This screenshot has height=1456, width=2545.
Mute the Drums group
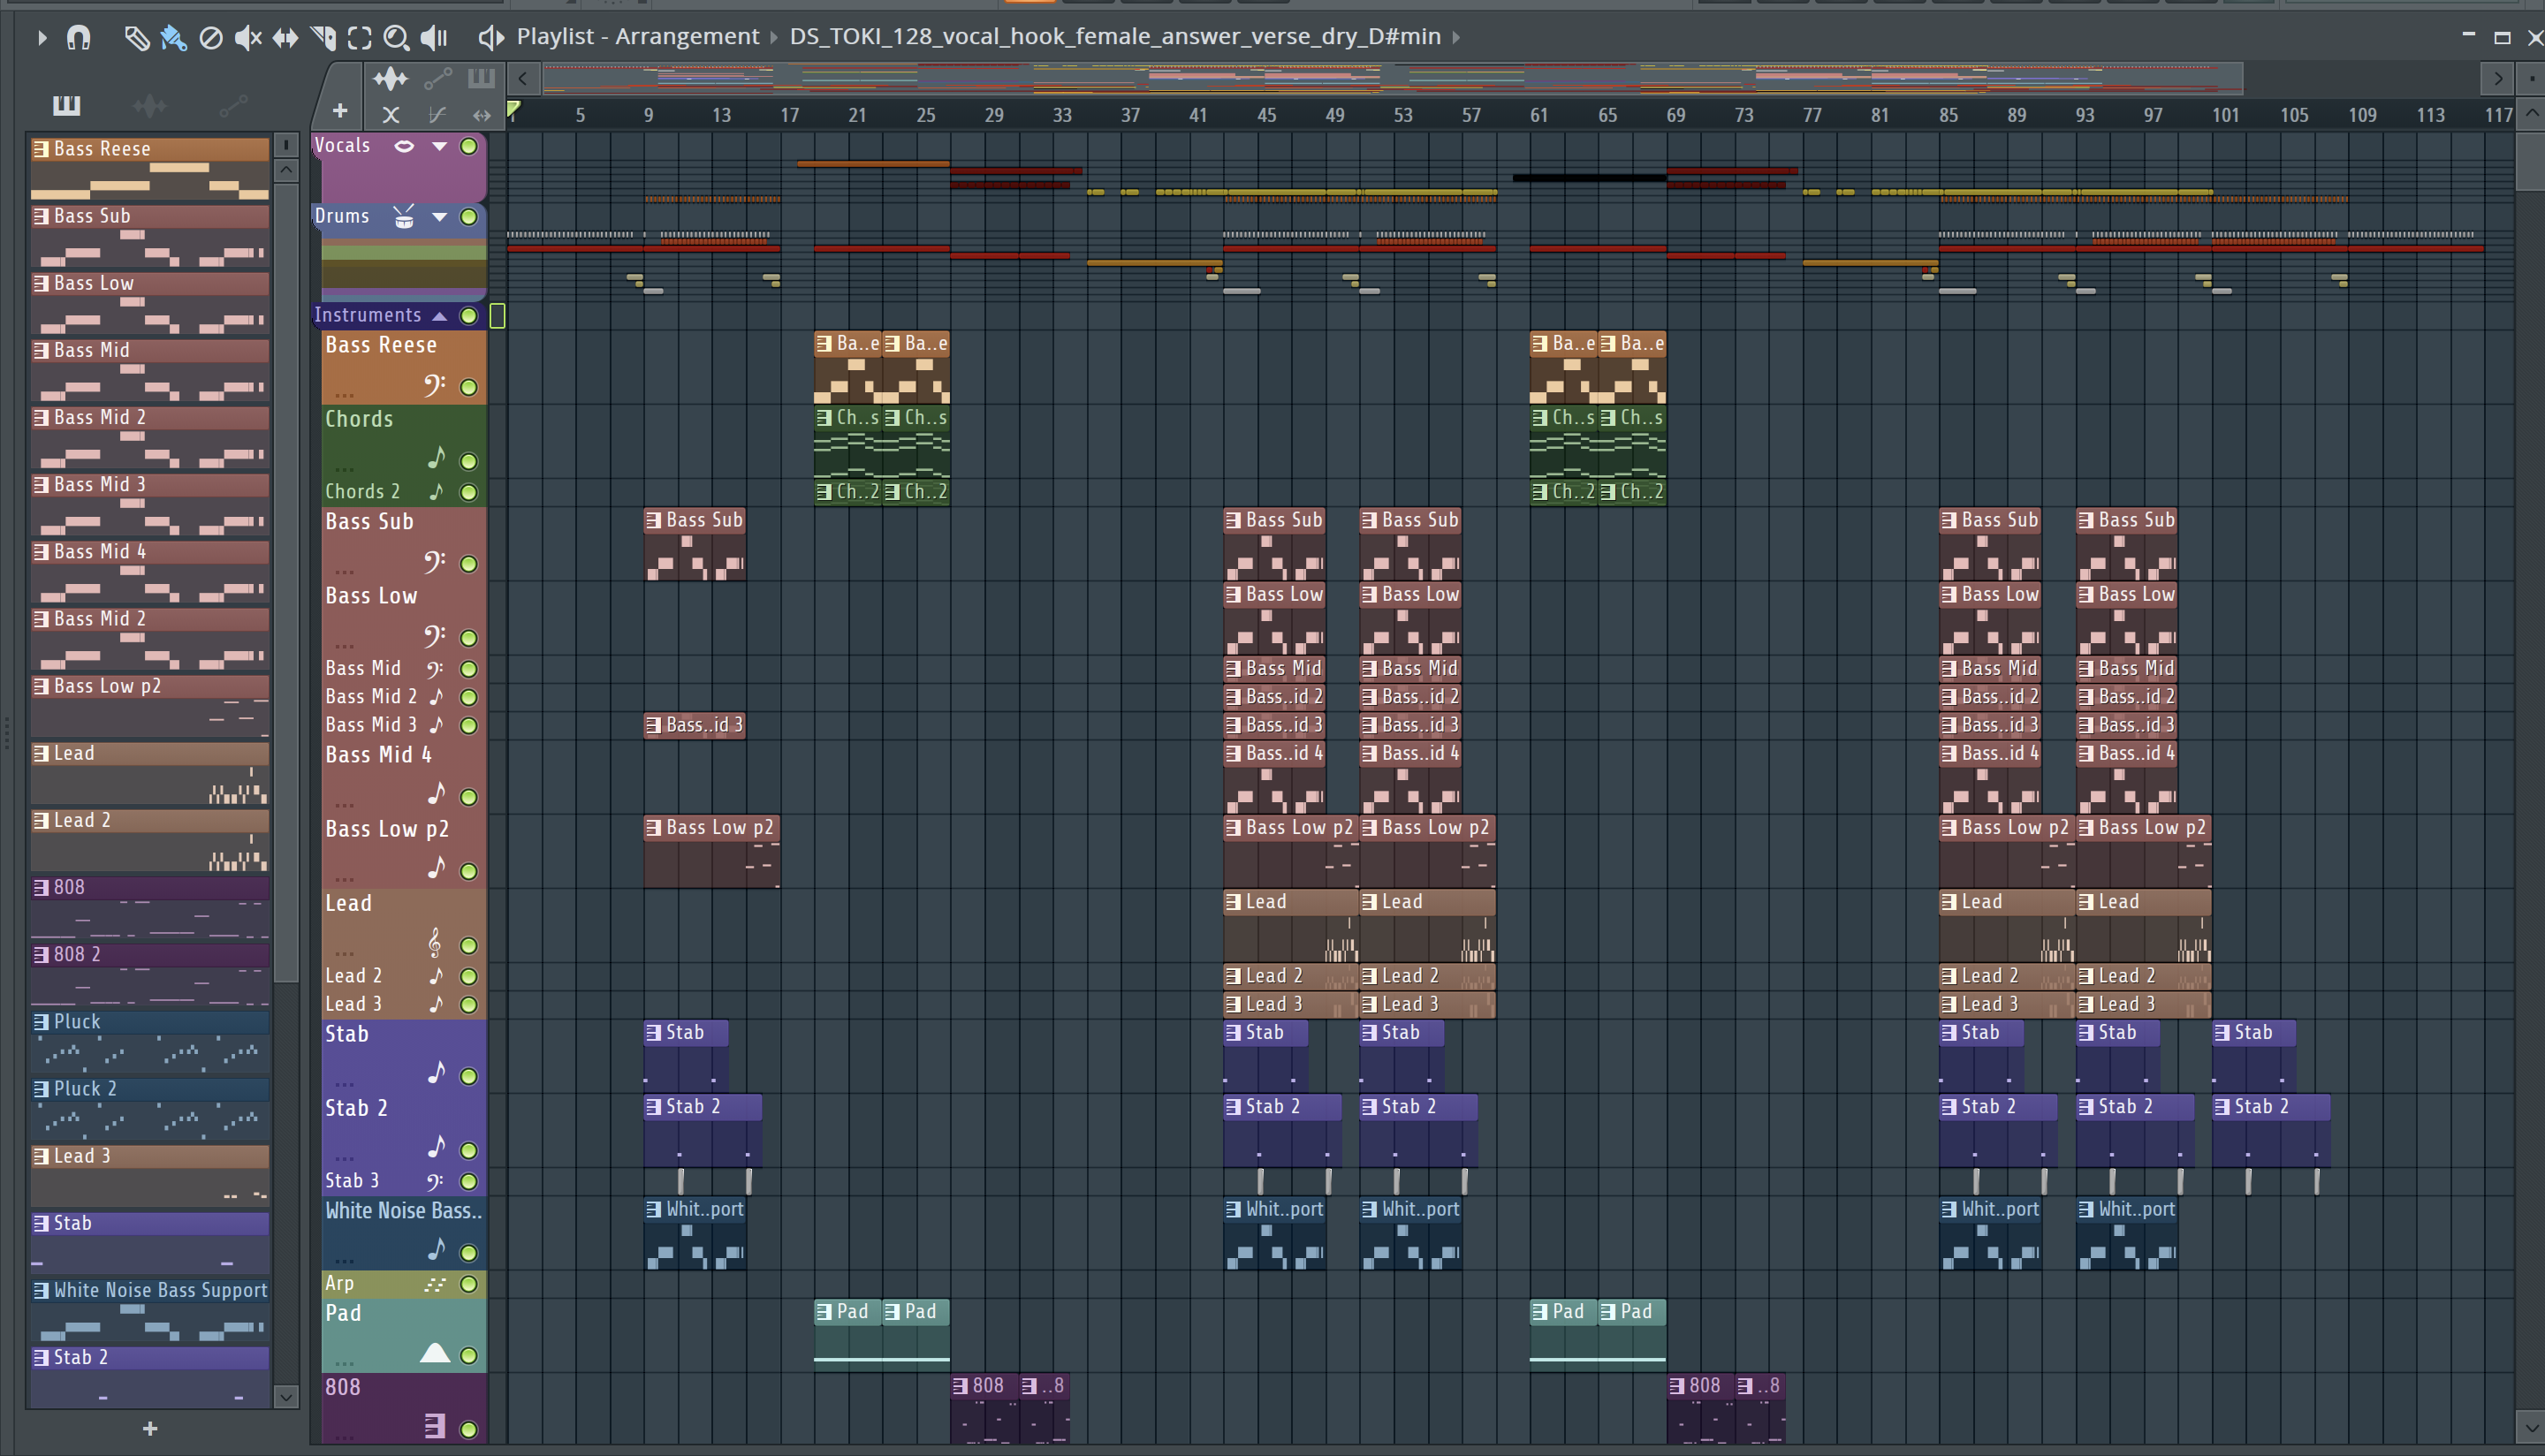468,217
